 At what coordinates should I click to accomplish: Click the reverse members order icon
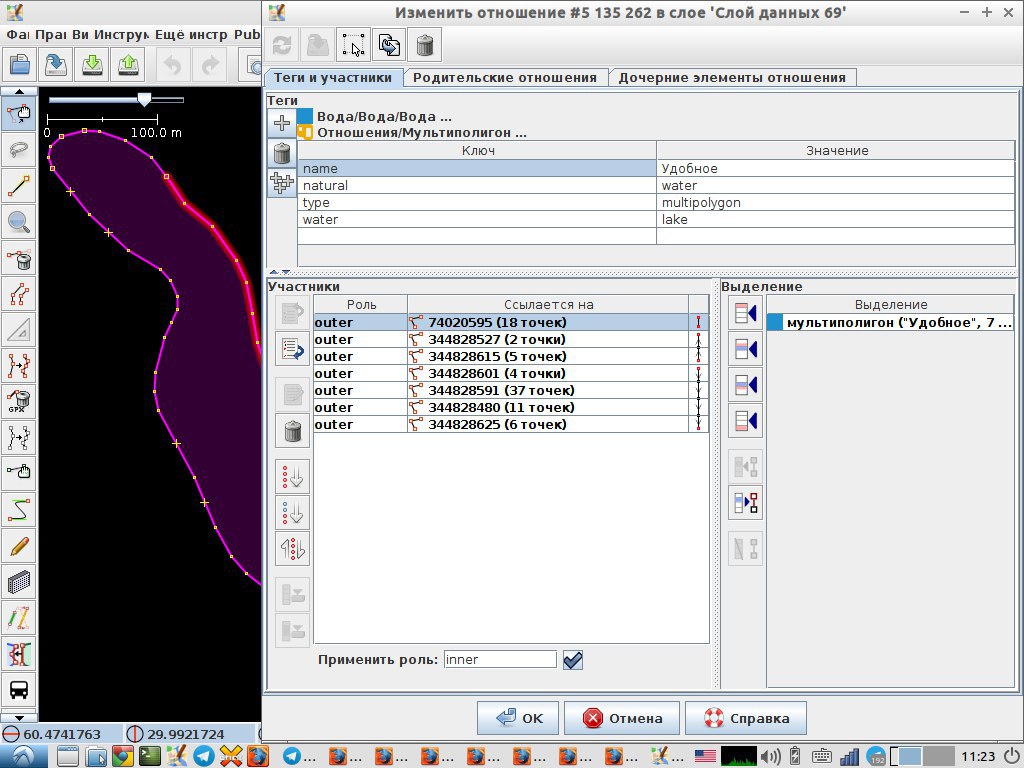(x=292, y=549)
